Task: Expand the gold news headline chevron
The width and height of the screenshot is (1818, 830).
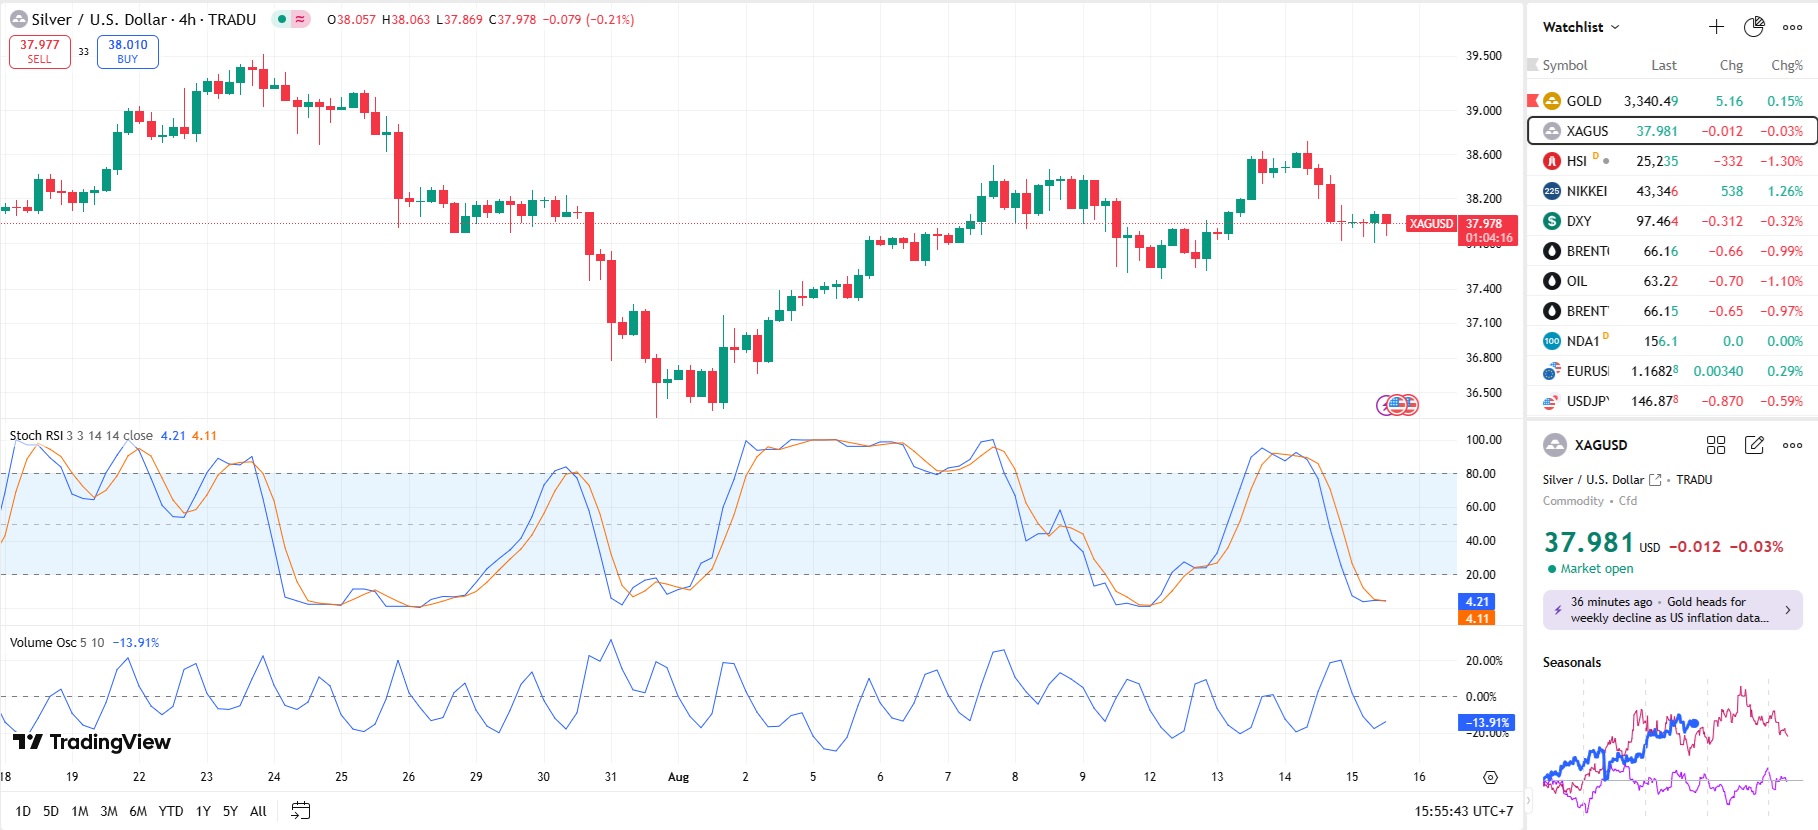Action: click(1788, 610)
